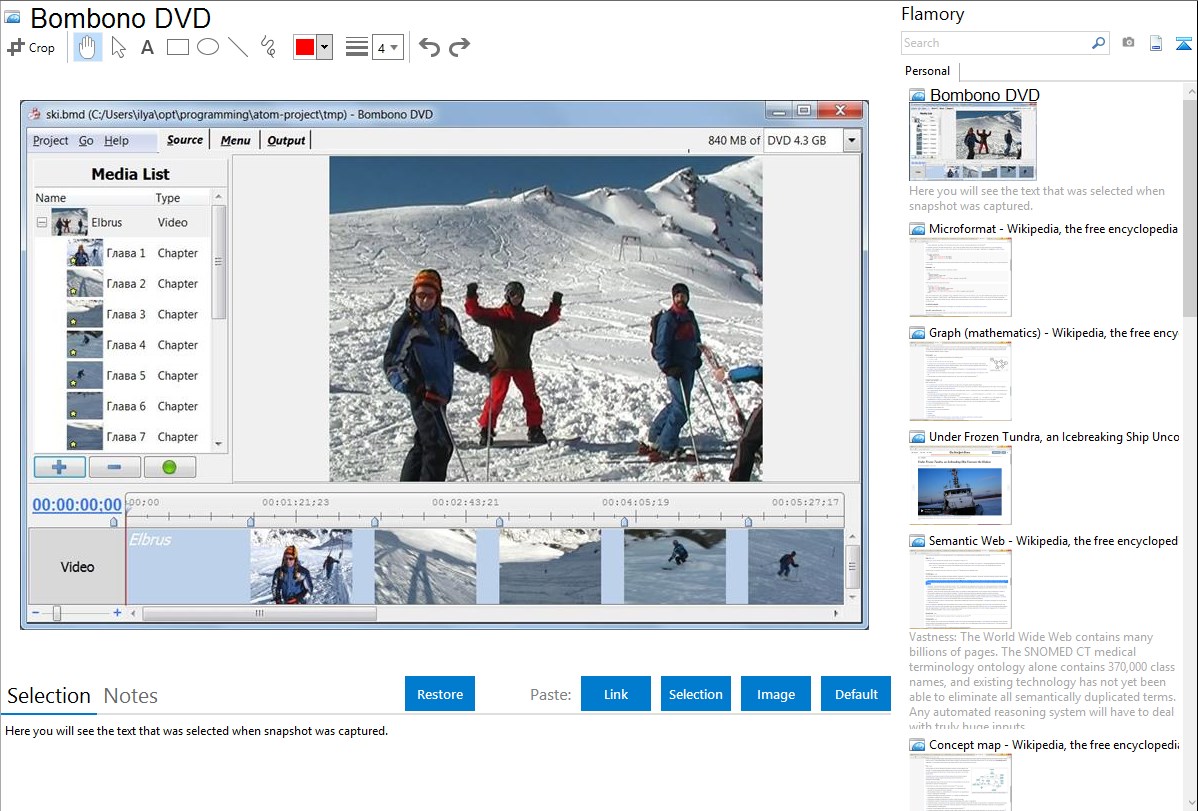Pick the ellipse shape tool
1198x811 pixels.
pyautogui.click(x=208, y=47)
